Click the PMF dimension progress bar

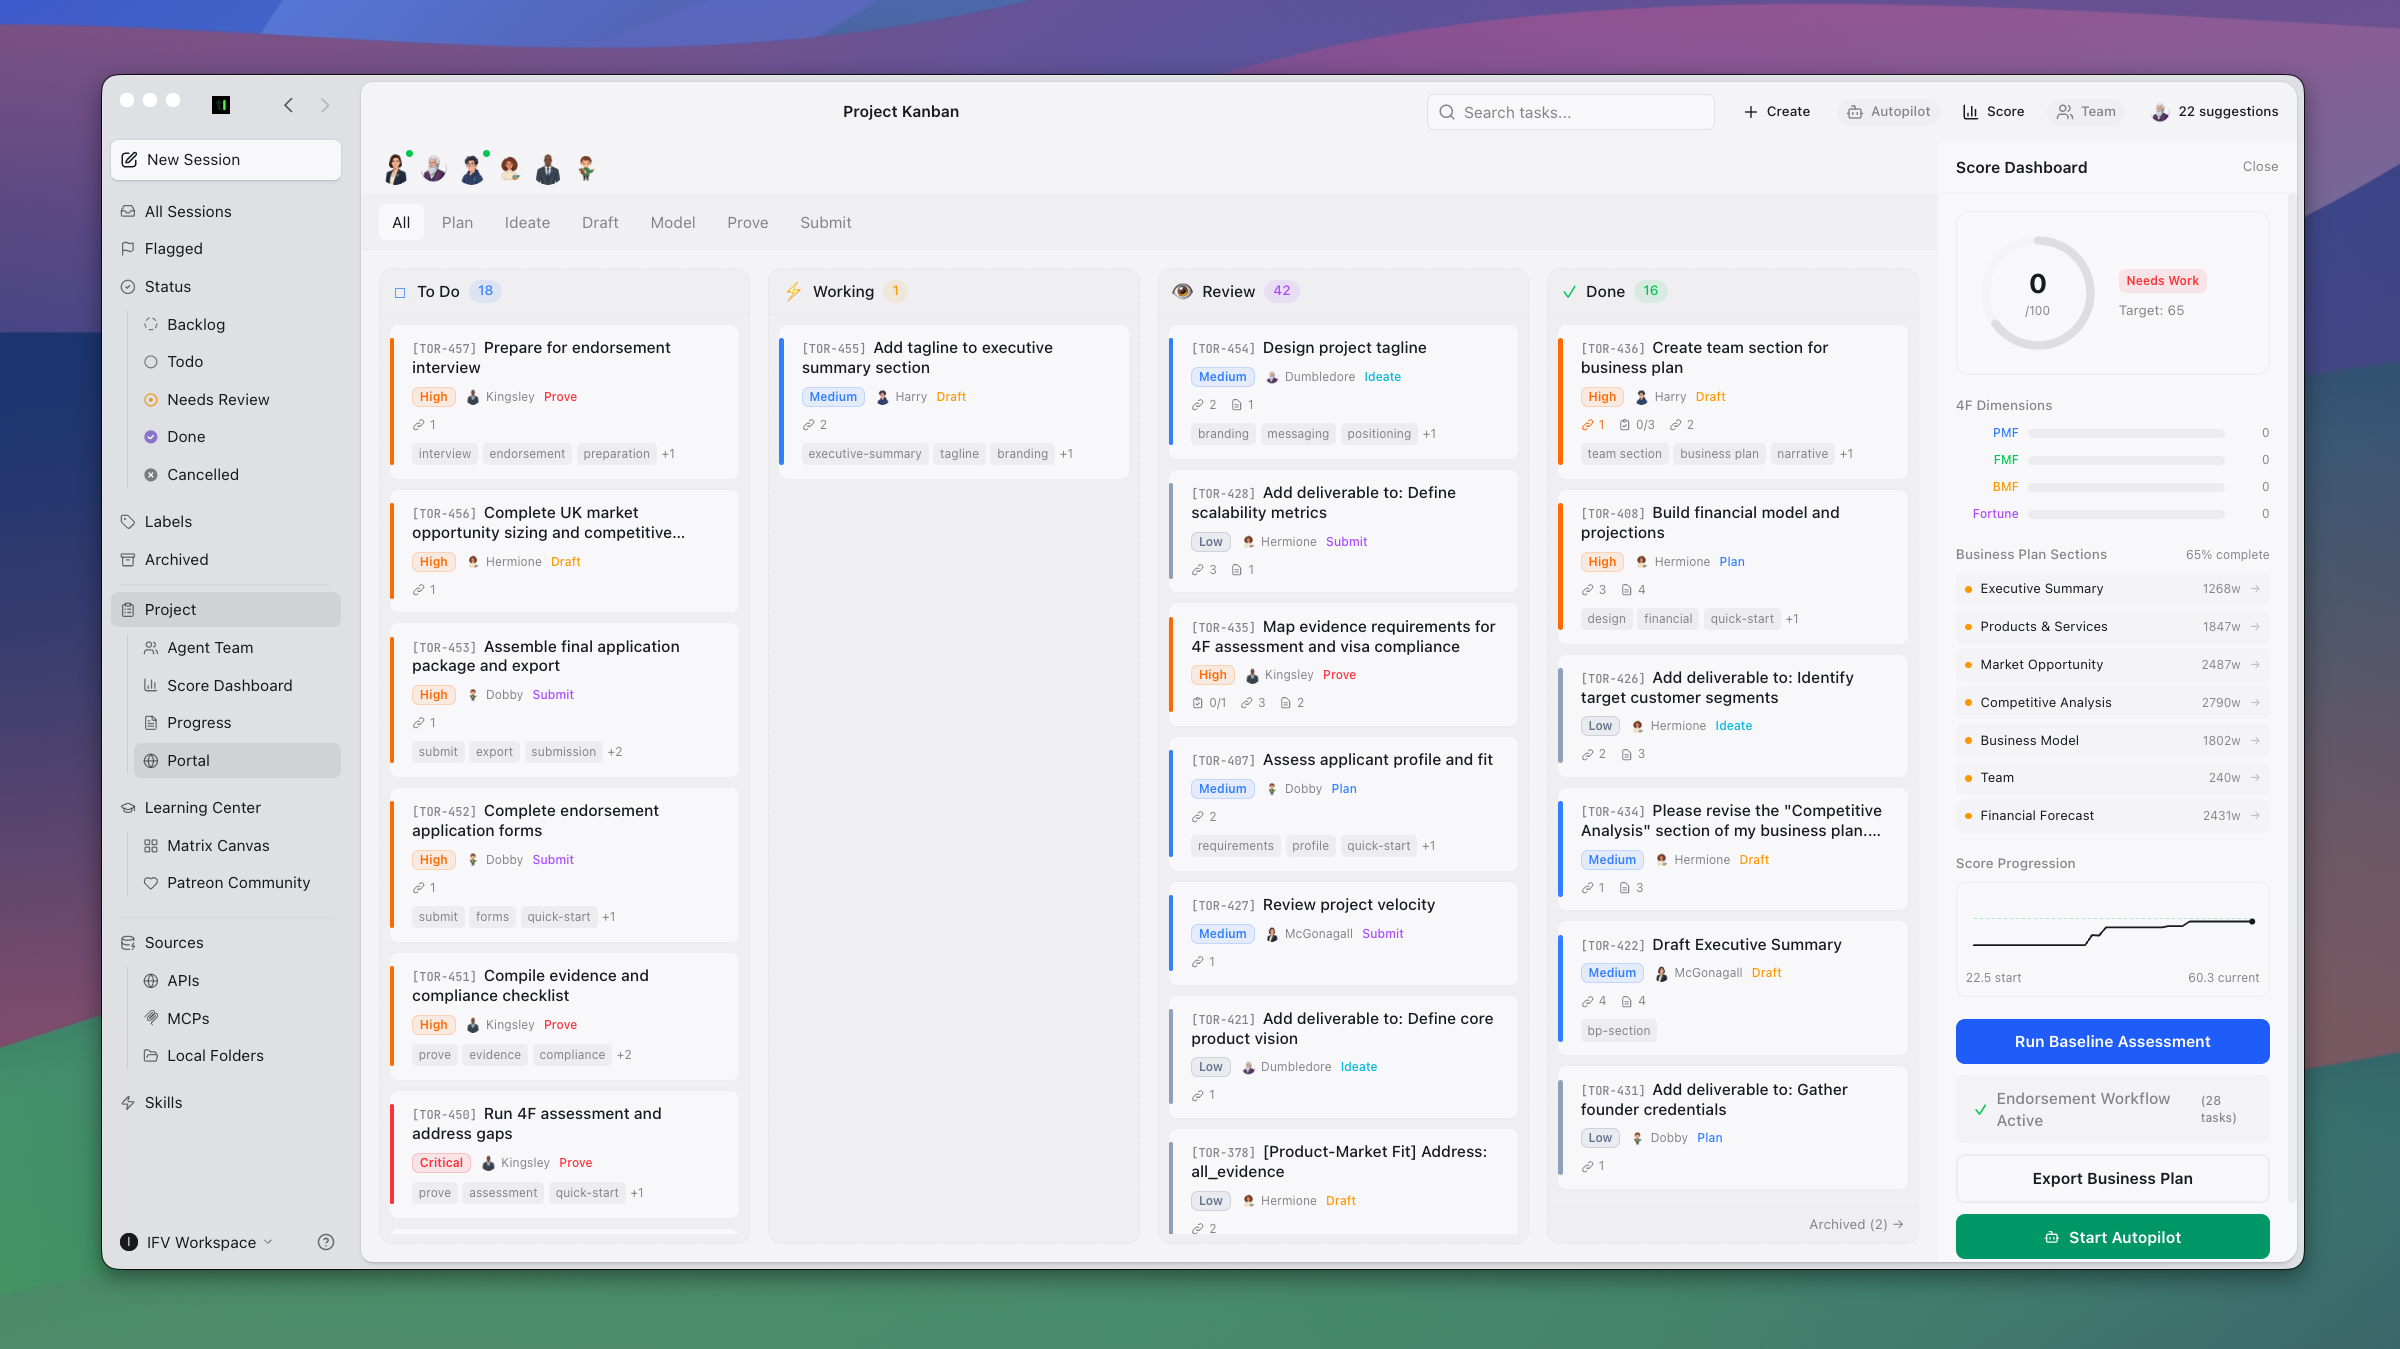(2126, 434)
